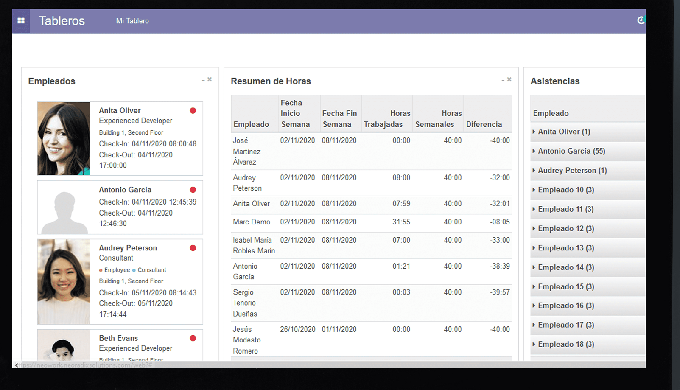Click the Asistencias panel title
The width and height of the screenshot is (680, 390).
[555, 81]
